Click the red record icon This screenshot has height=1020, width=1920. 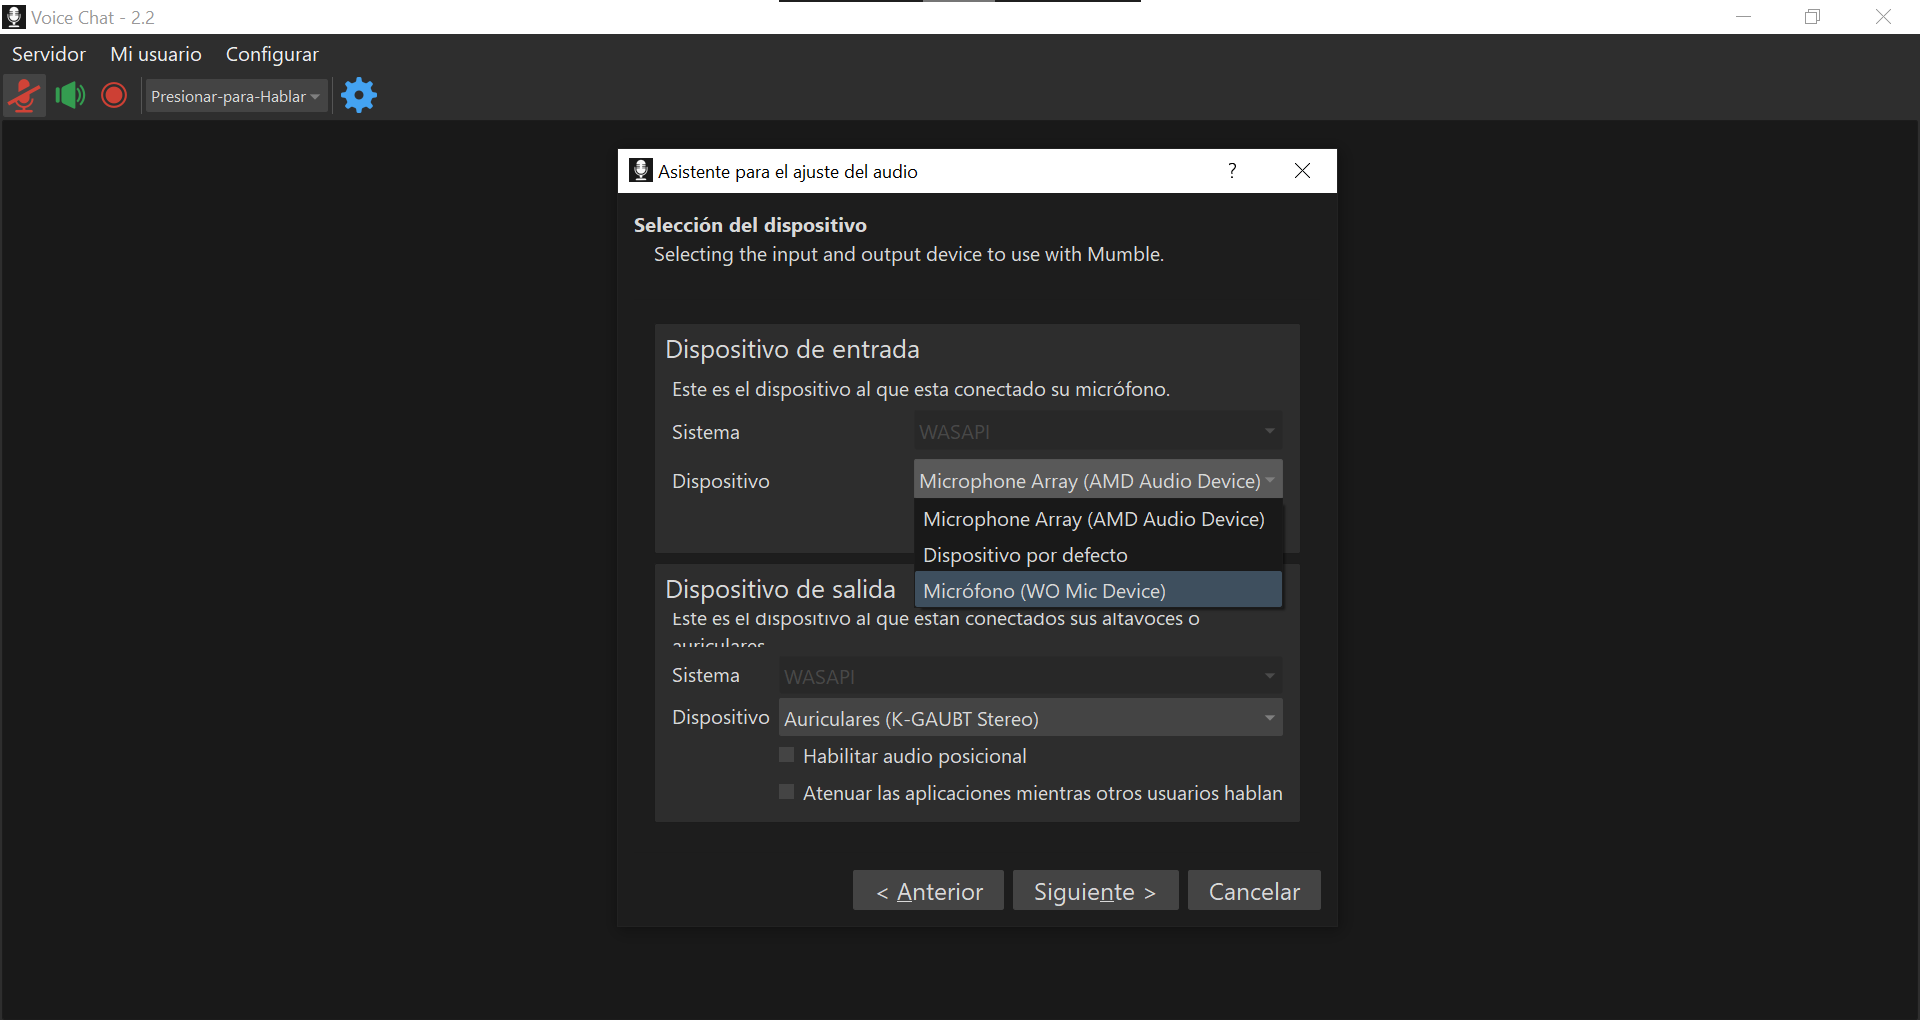click(114, 96)
